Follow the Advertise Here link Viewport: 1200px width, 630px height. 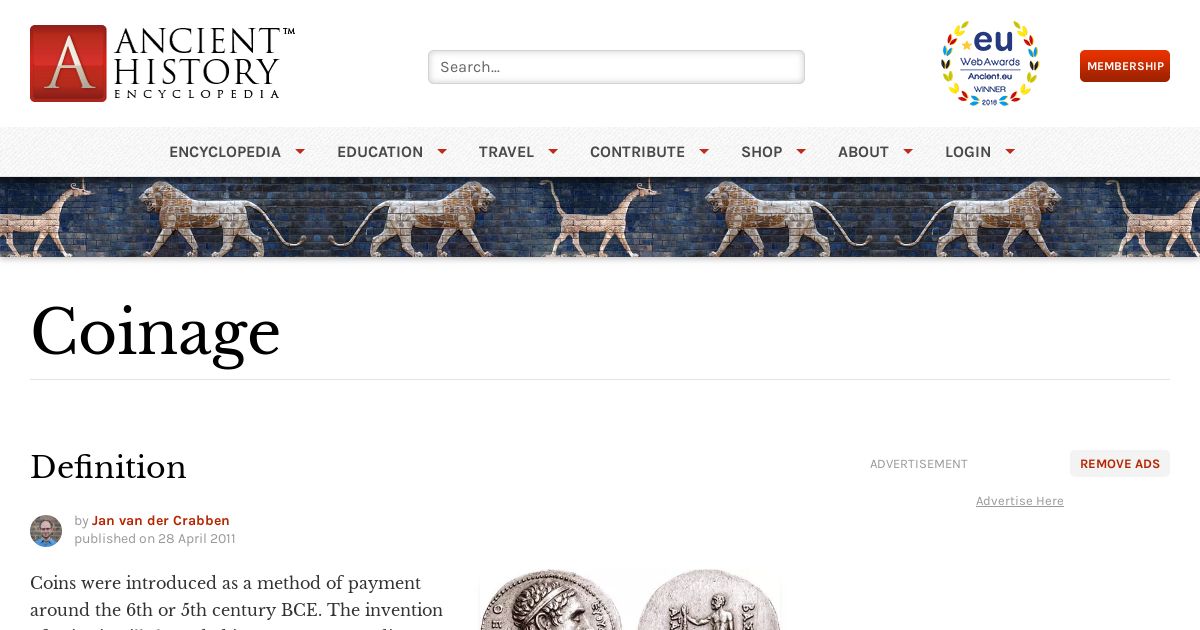pyautogui.click(x=1020, y=501)
